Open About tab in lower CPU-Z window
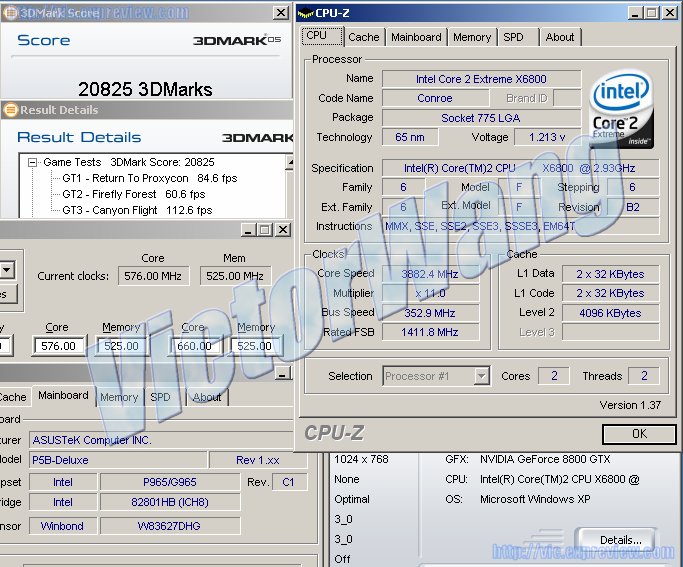The height and width of the screenshot is (567, 683). point(207,397)
